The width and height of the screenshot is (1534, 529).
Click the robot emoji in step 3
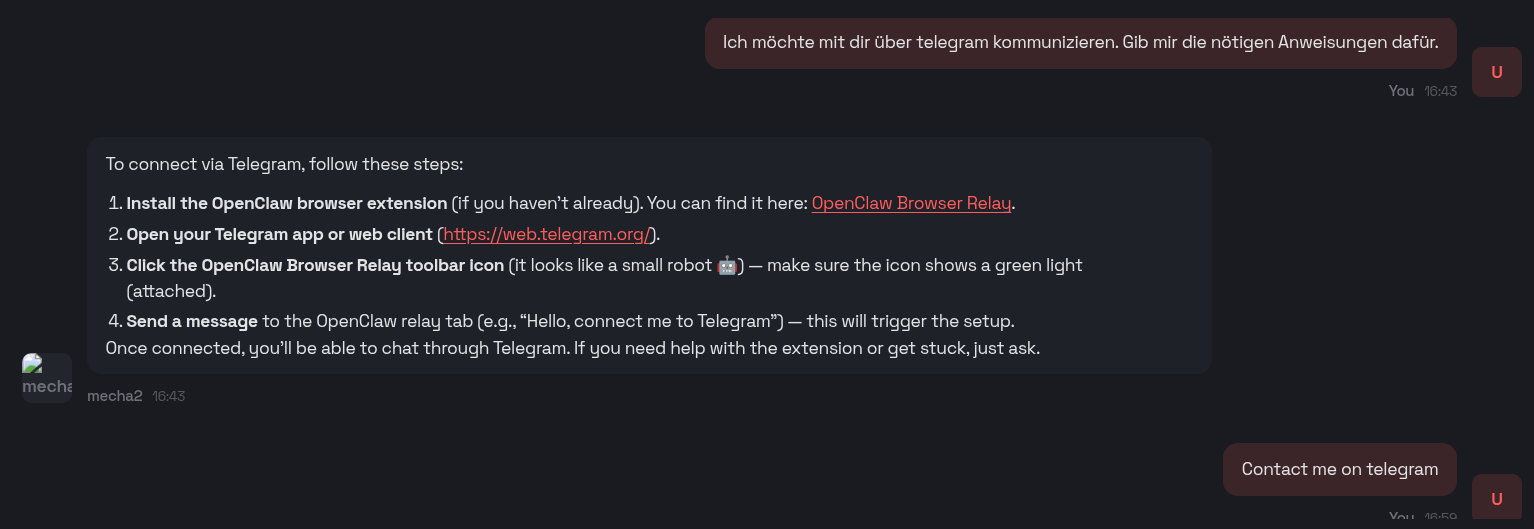727,266
